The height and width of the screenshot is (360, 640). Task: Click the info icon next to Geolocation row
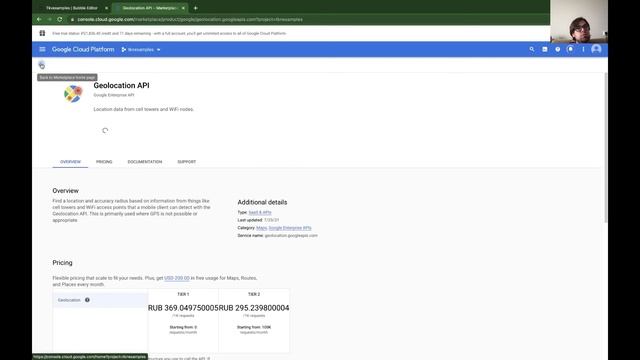[87, 300]
